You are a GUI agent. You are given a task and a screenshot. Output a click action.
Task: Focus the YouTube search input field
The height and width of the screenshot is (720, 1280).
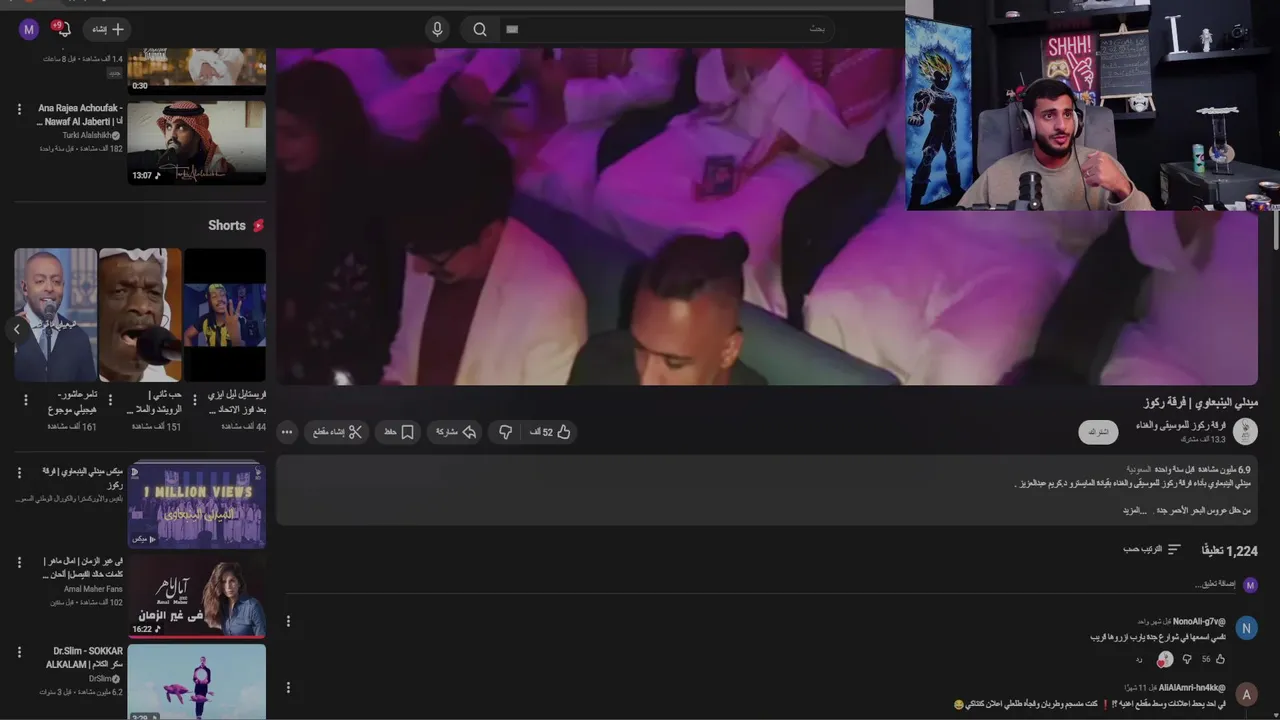click(666, 29)
